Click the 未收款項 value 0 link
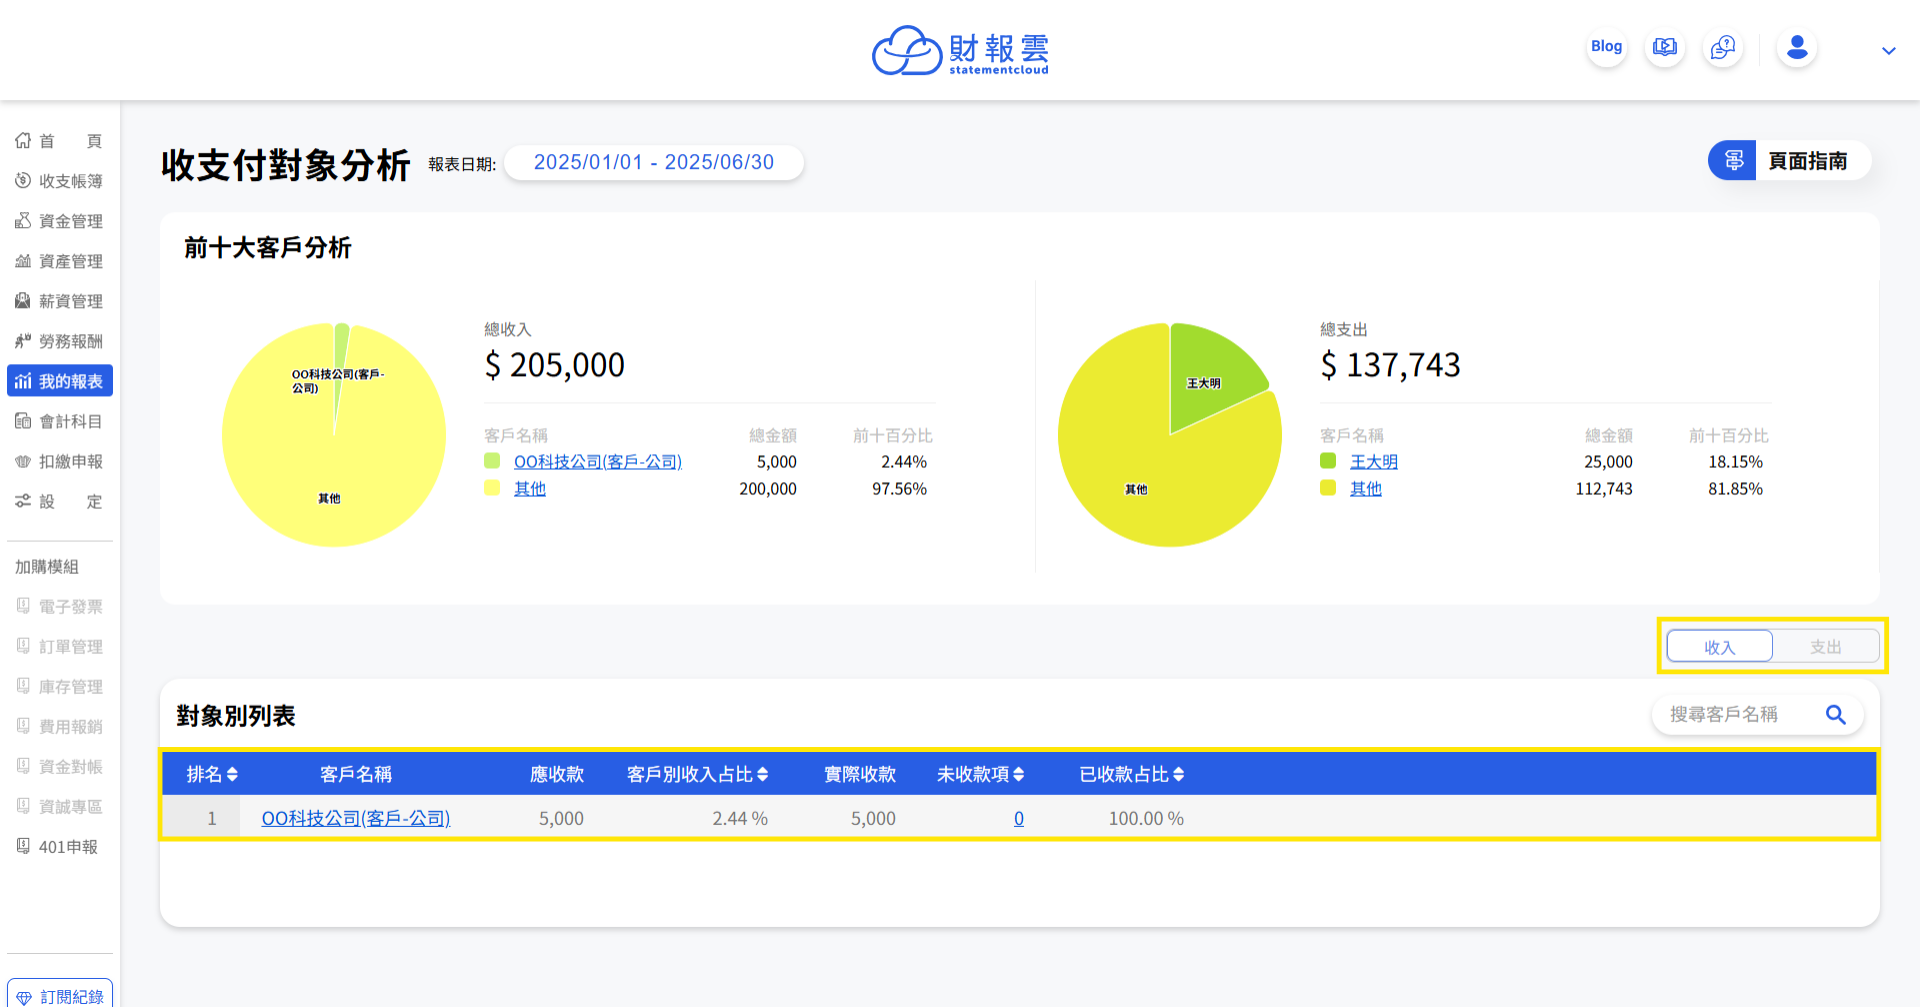 click(1019, 818)
